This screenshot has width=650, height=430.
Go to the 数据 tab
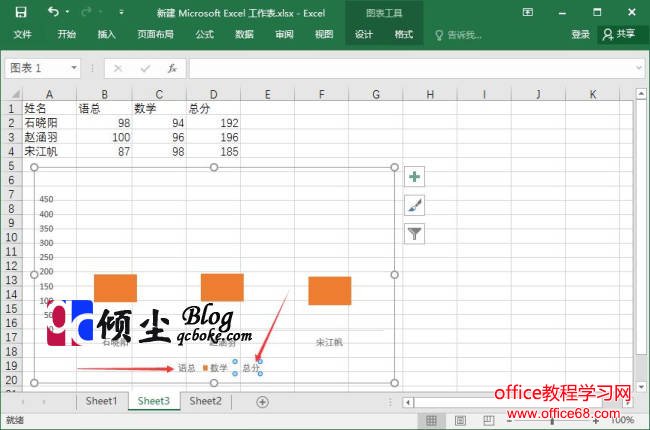[x=244, y=34]
